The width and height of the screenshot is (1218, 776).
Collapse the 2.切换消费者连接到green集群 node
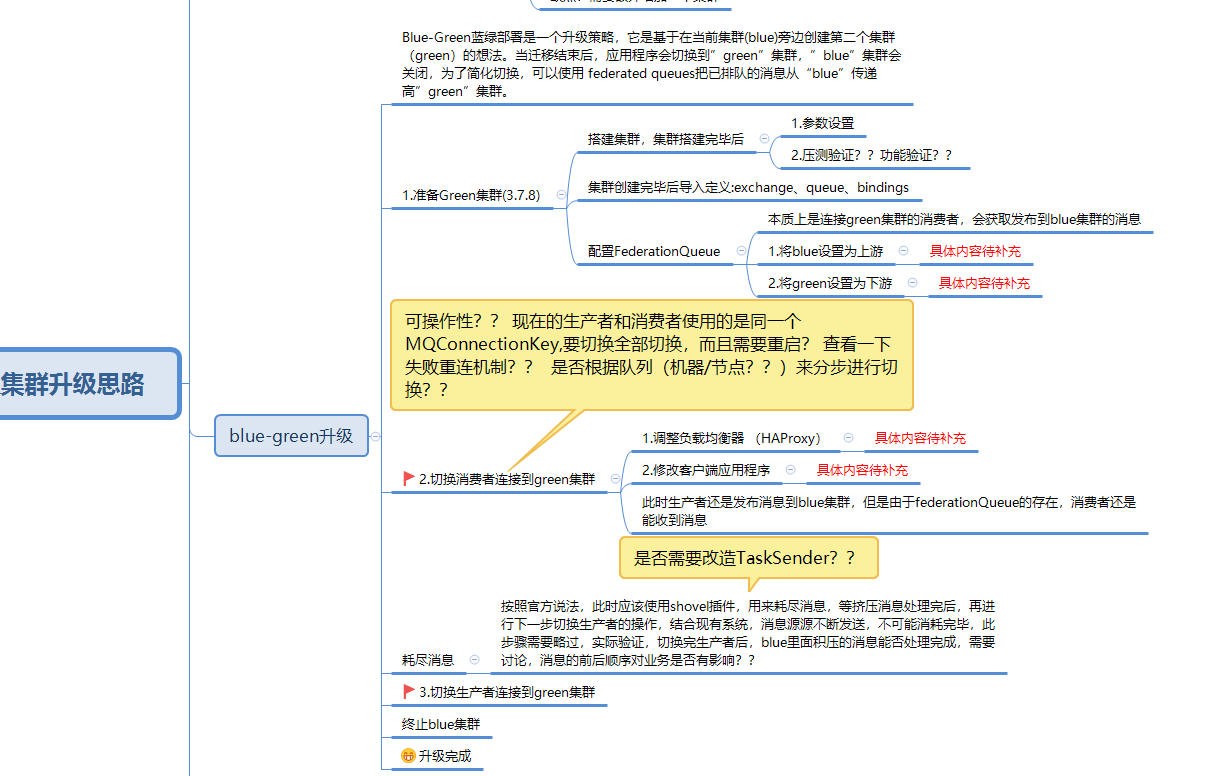tap(615, 479)
